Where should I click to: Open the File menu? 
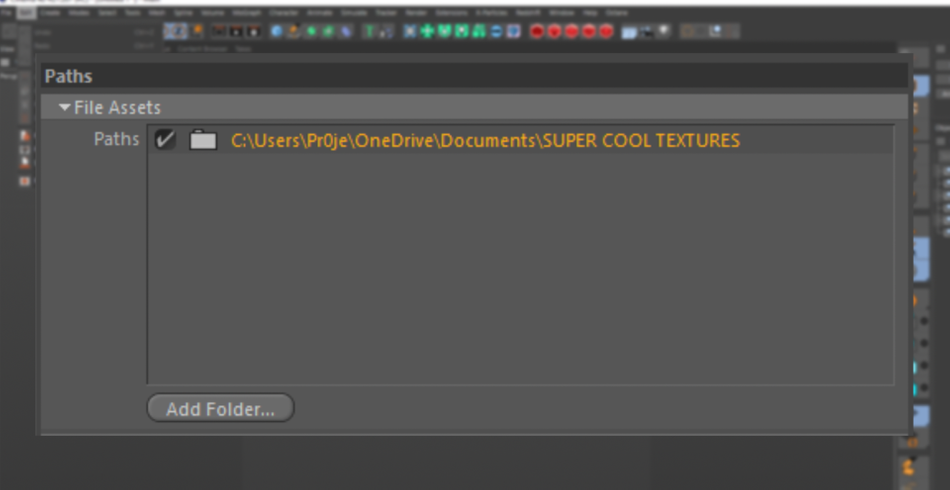[5, 12]
